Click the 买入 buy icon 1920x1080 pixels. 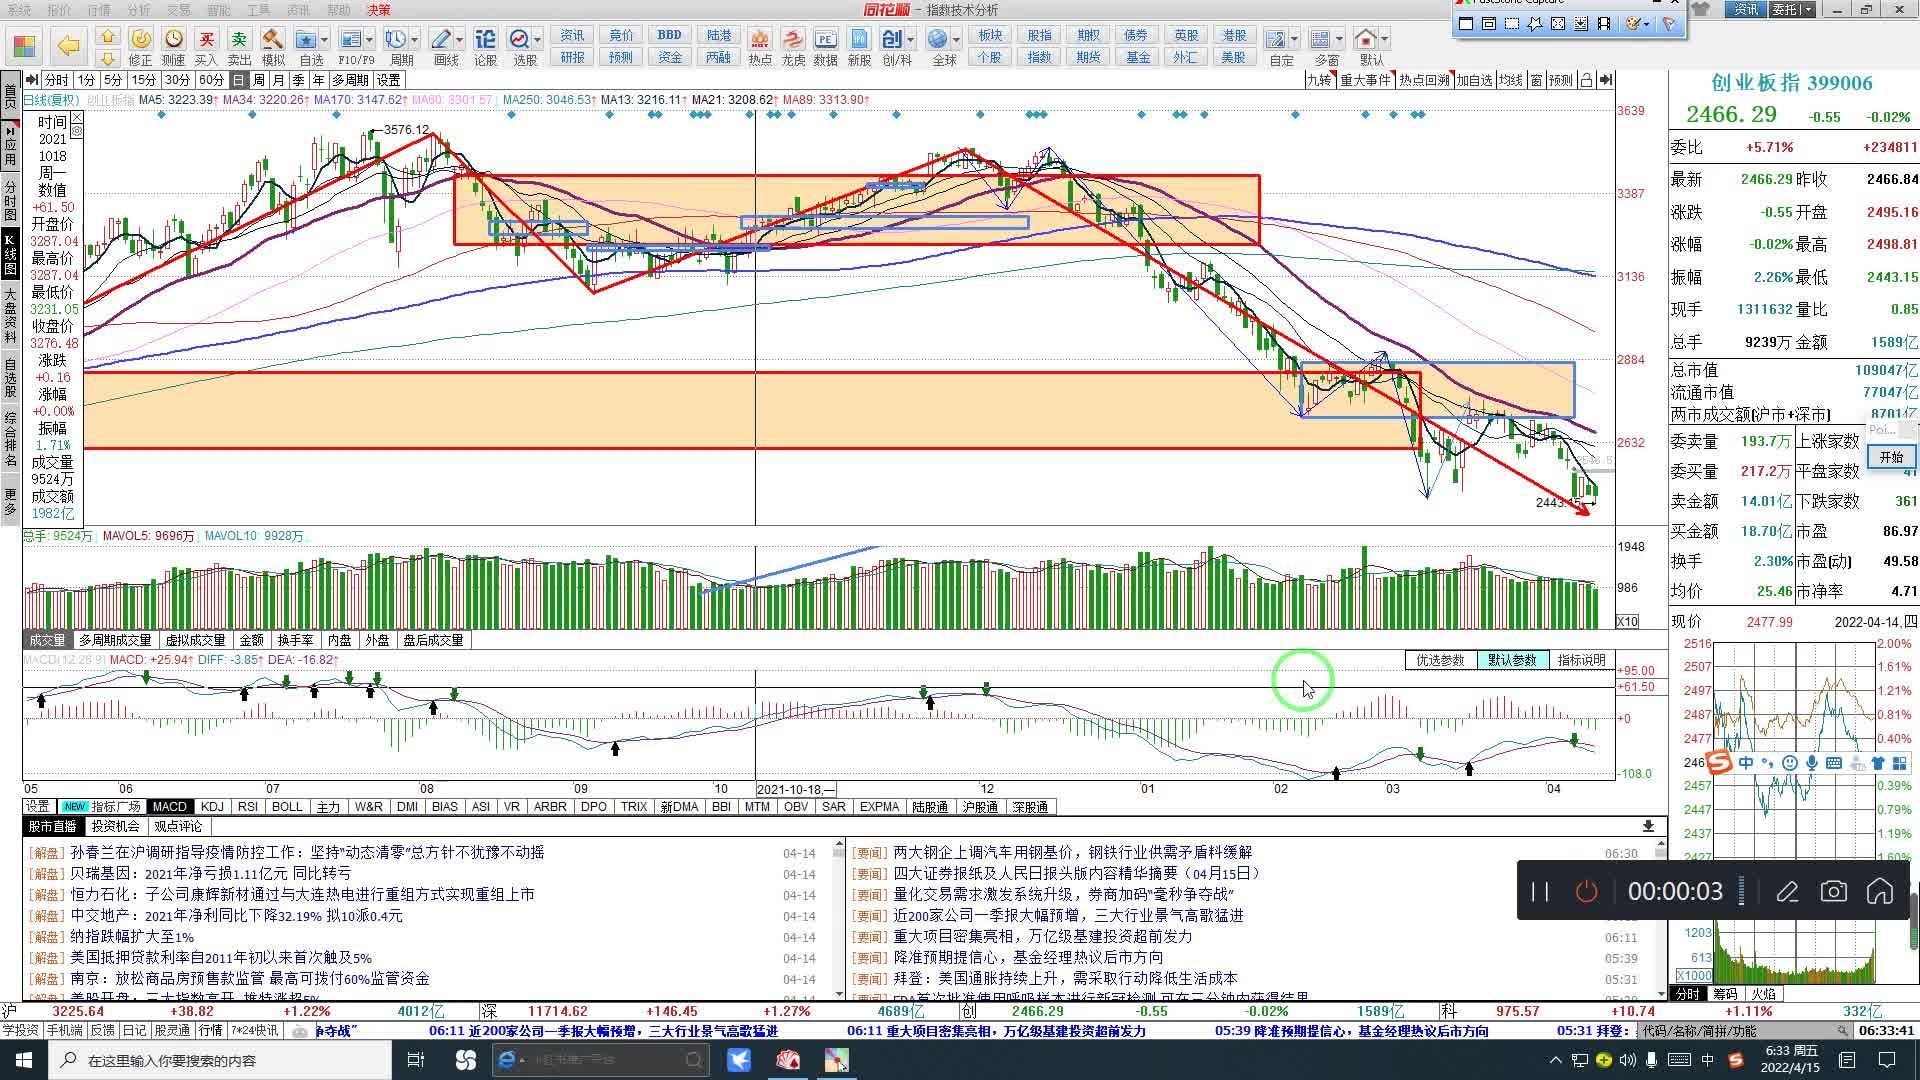point(206,40)
